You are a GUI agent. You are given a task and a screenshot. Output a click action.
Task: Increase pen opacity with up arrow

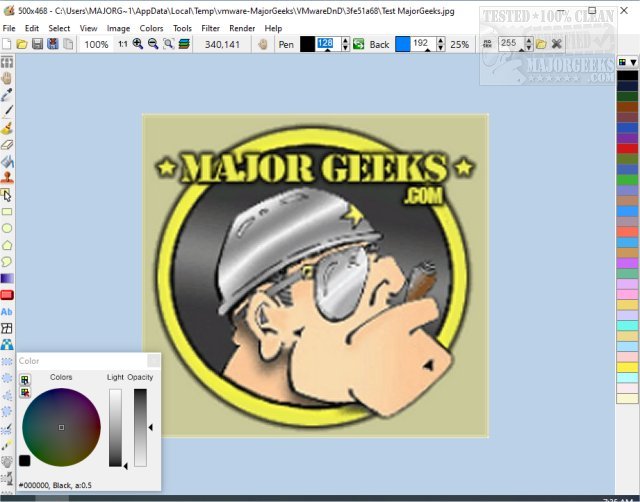tap(345, 41)
